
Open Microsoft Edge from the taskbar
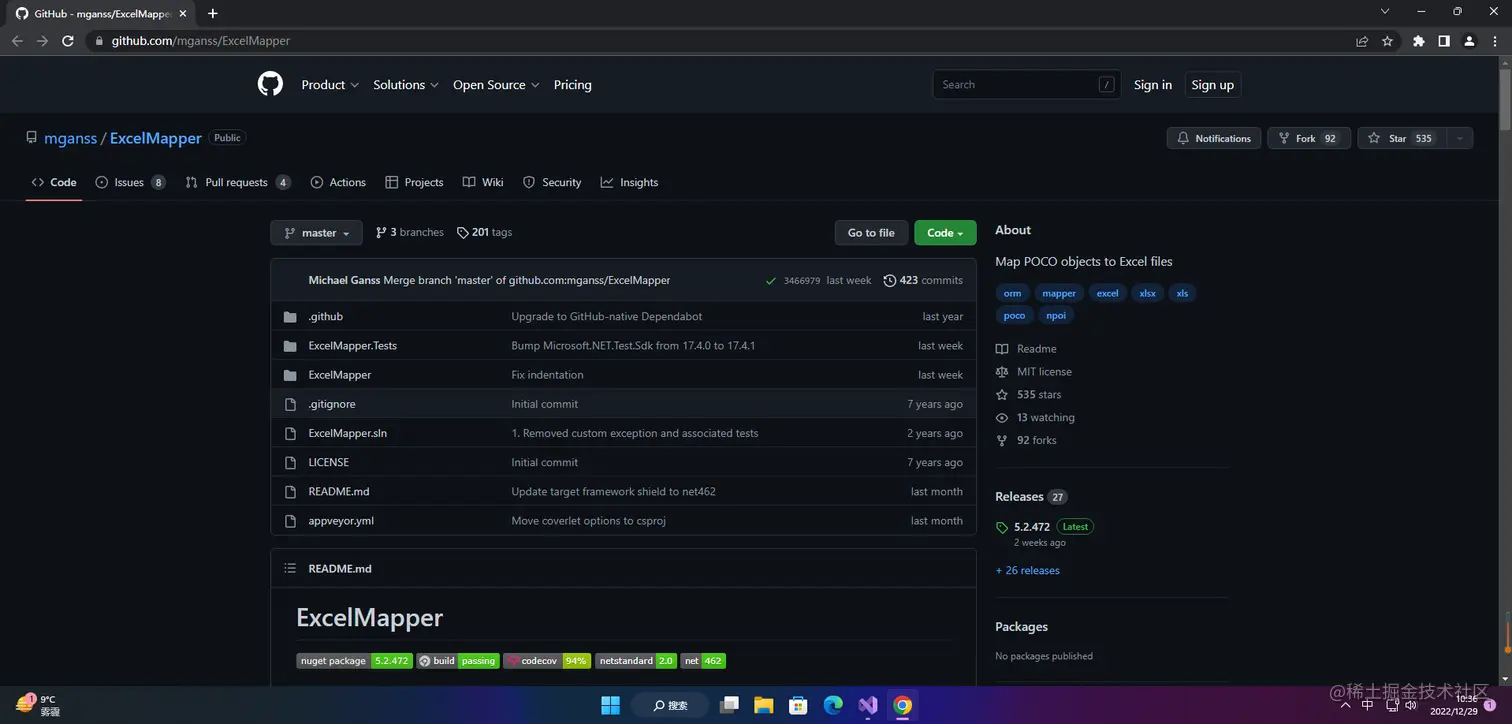(833, 705)
